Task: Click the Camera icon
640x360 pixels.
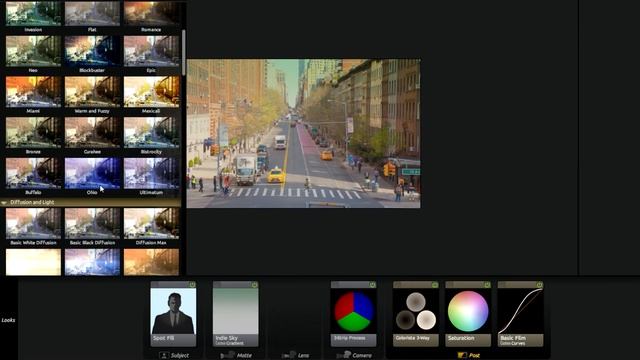Action: [x=344, y=355]
